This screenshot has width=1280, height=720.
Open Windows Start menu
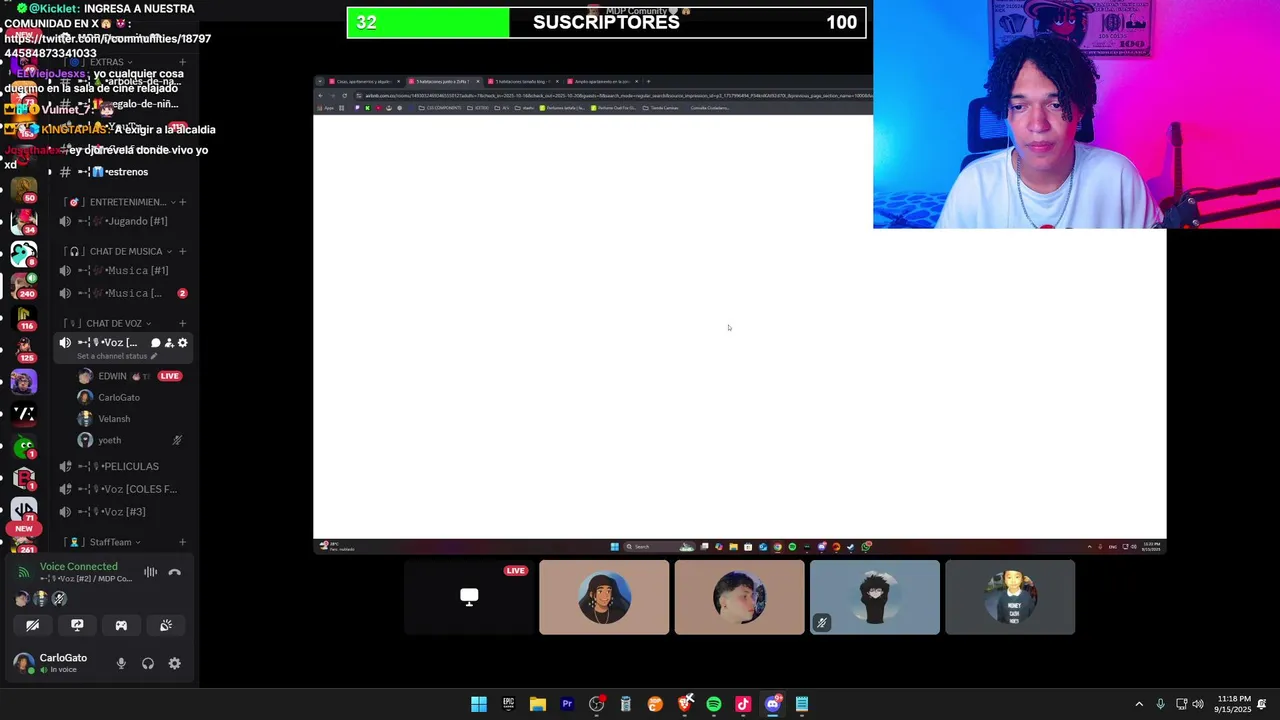point(479,704)
